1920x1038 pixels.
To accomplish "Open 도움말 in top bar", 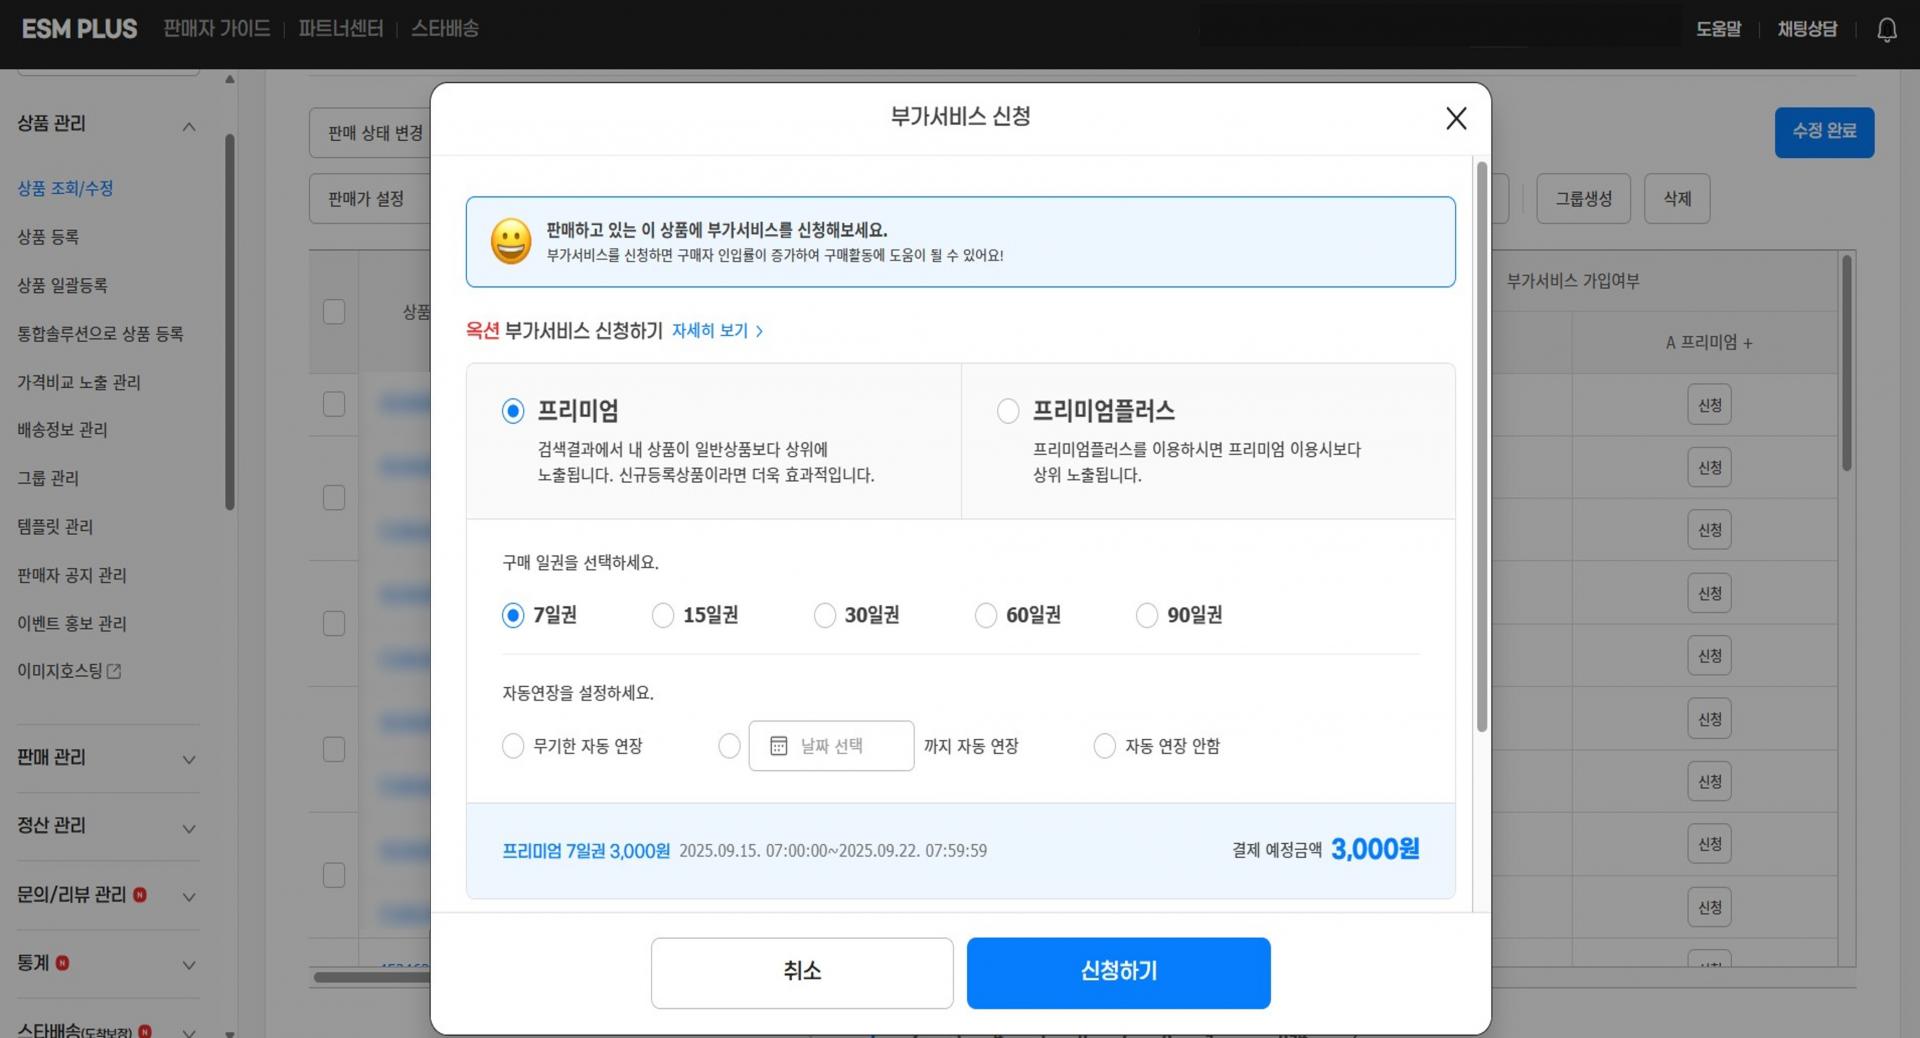I will [x=1718, y=29].
